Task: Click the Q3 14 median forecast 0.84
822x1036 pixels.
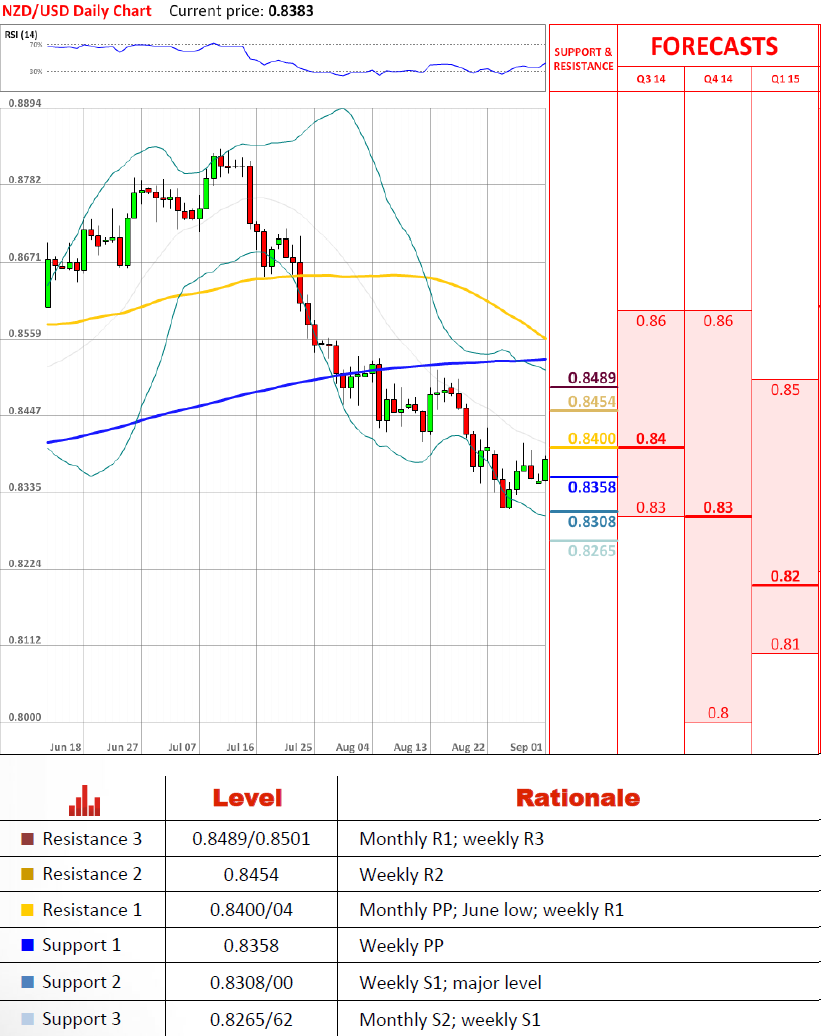Action: (651, 439)
